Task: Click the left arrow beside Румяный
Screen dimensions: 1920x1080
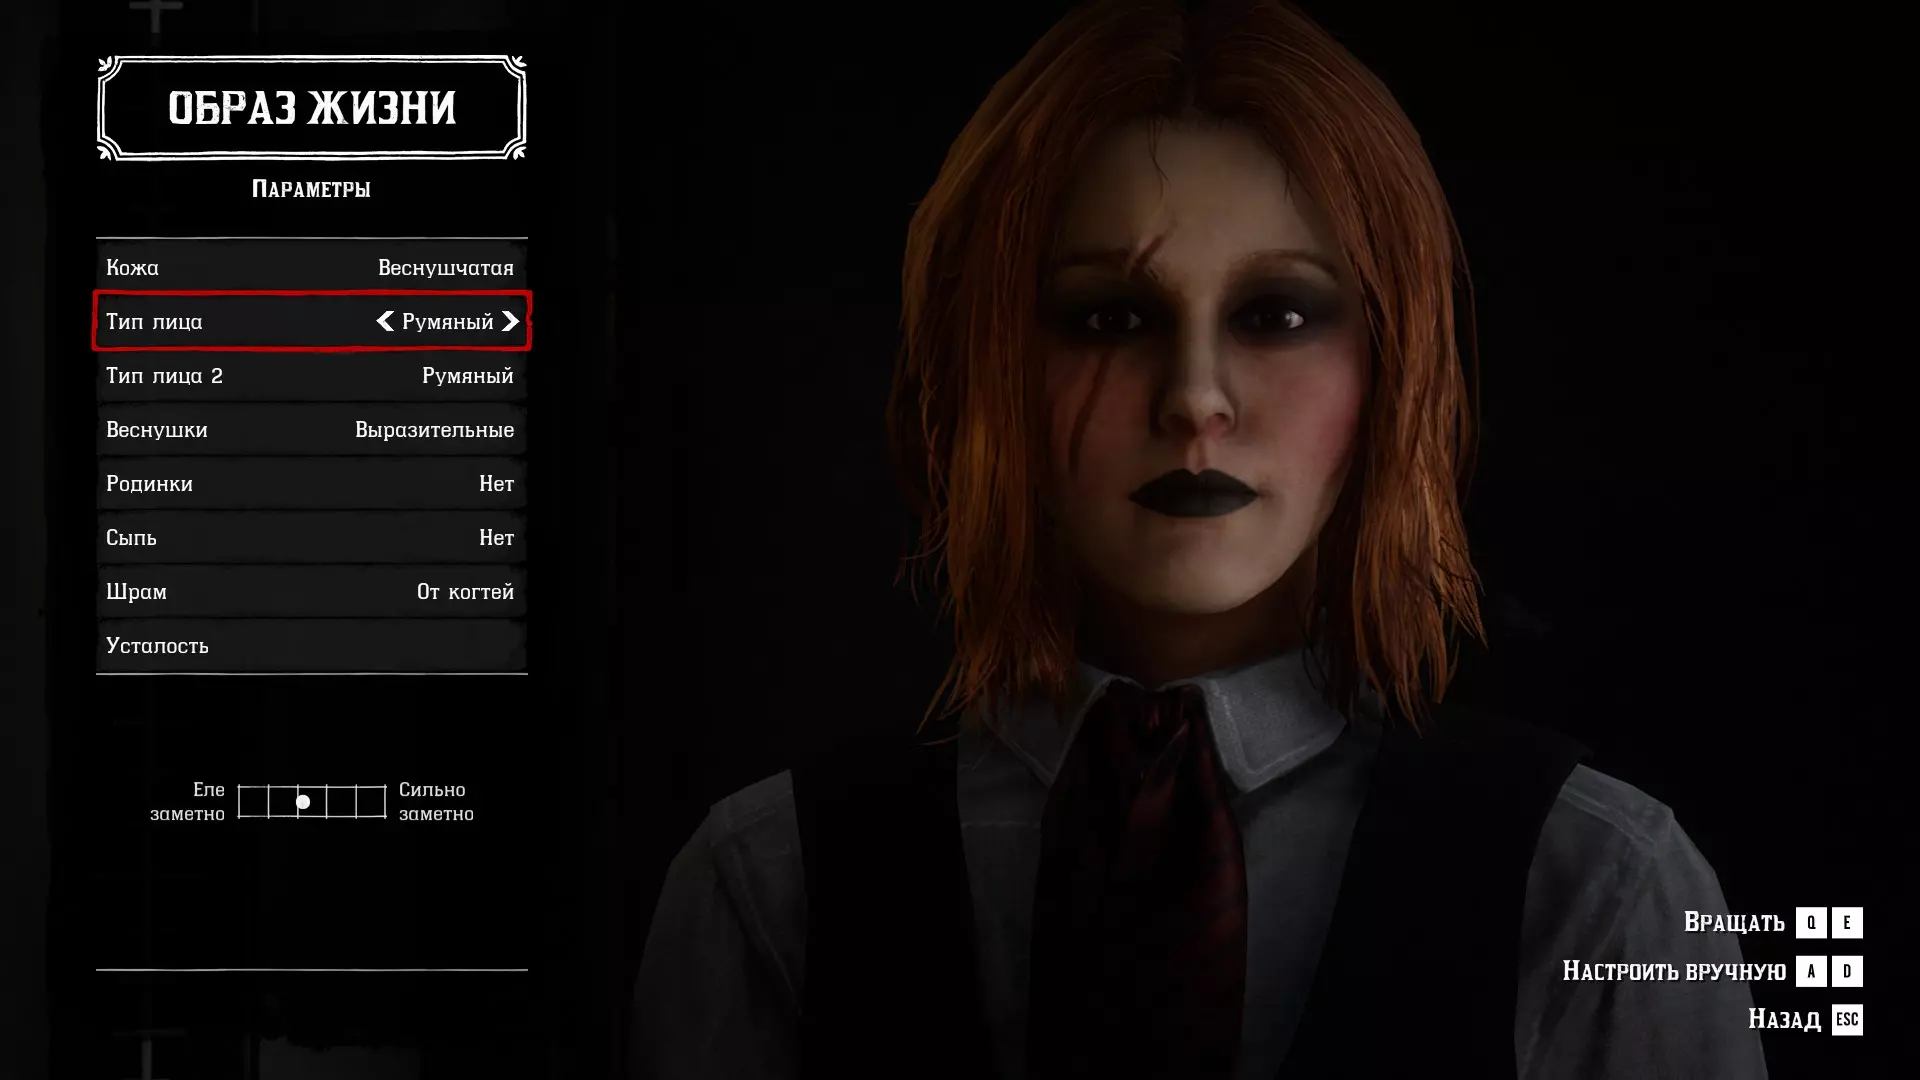Action: point(385,321)
